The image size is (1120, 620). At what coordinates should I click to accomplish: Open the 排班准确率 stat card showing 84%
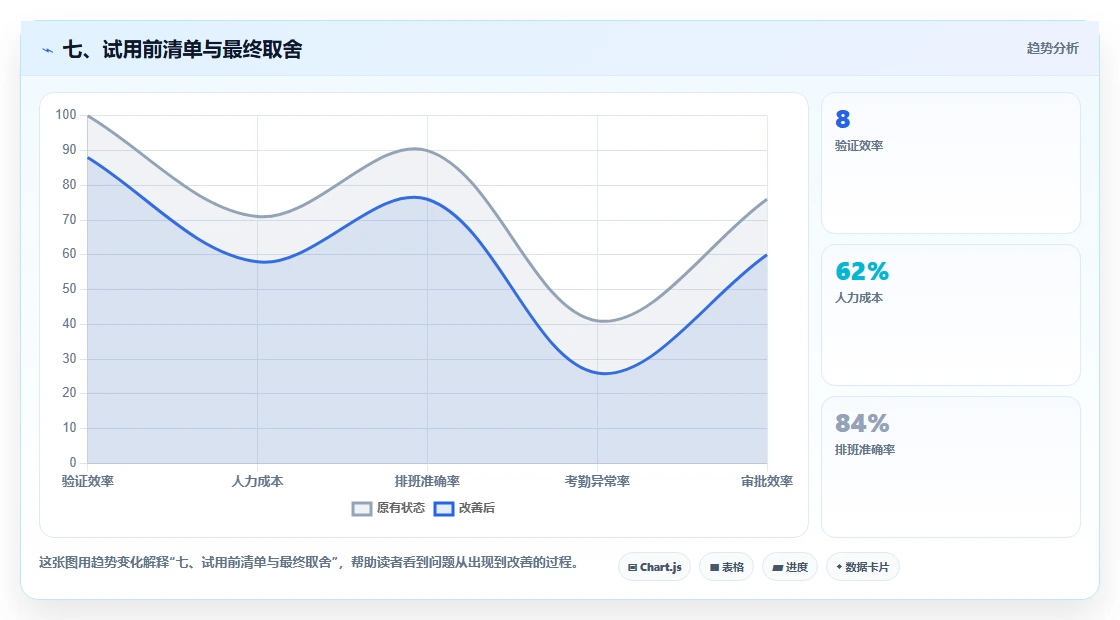951,466
